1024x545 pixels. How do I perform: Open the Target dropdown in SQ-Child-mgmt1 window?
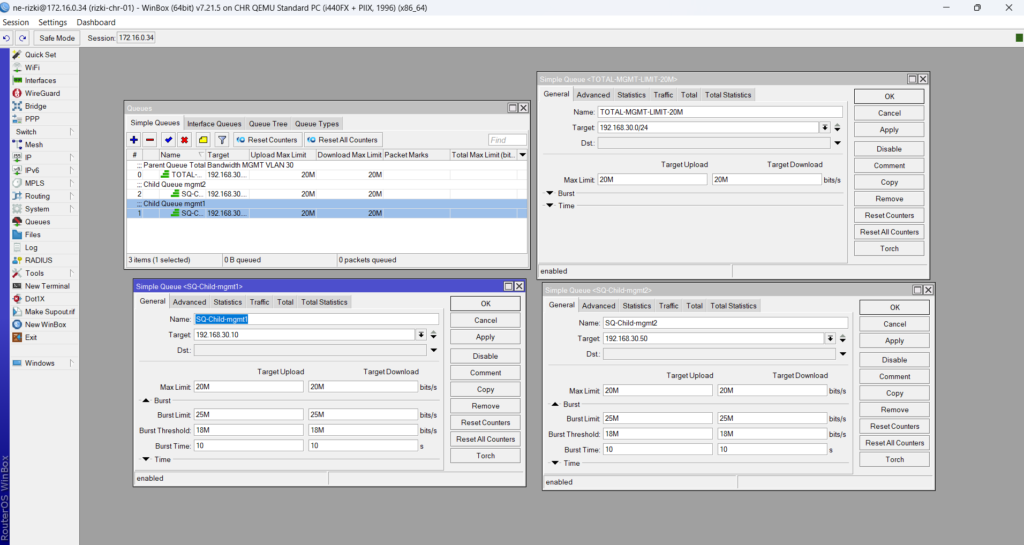coord(421,335)
